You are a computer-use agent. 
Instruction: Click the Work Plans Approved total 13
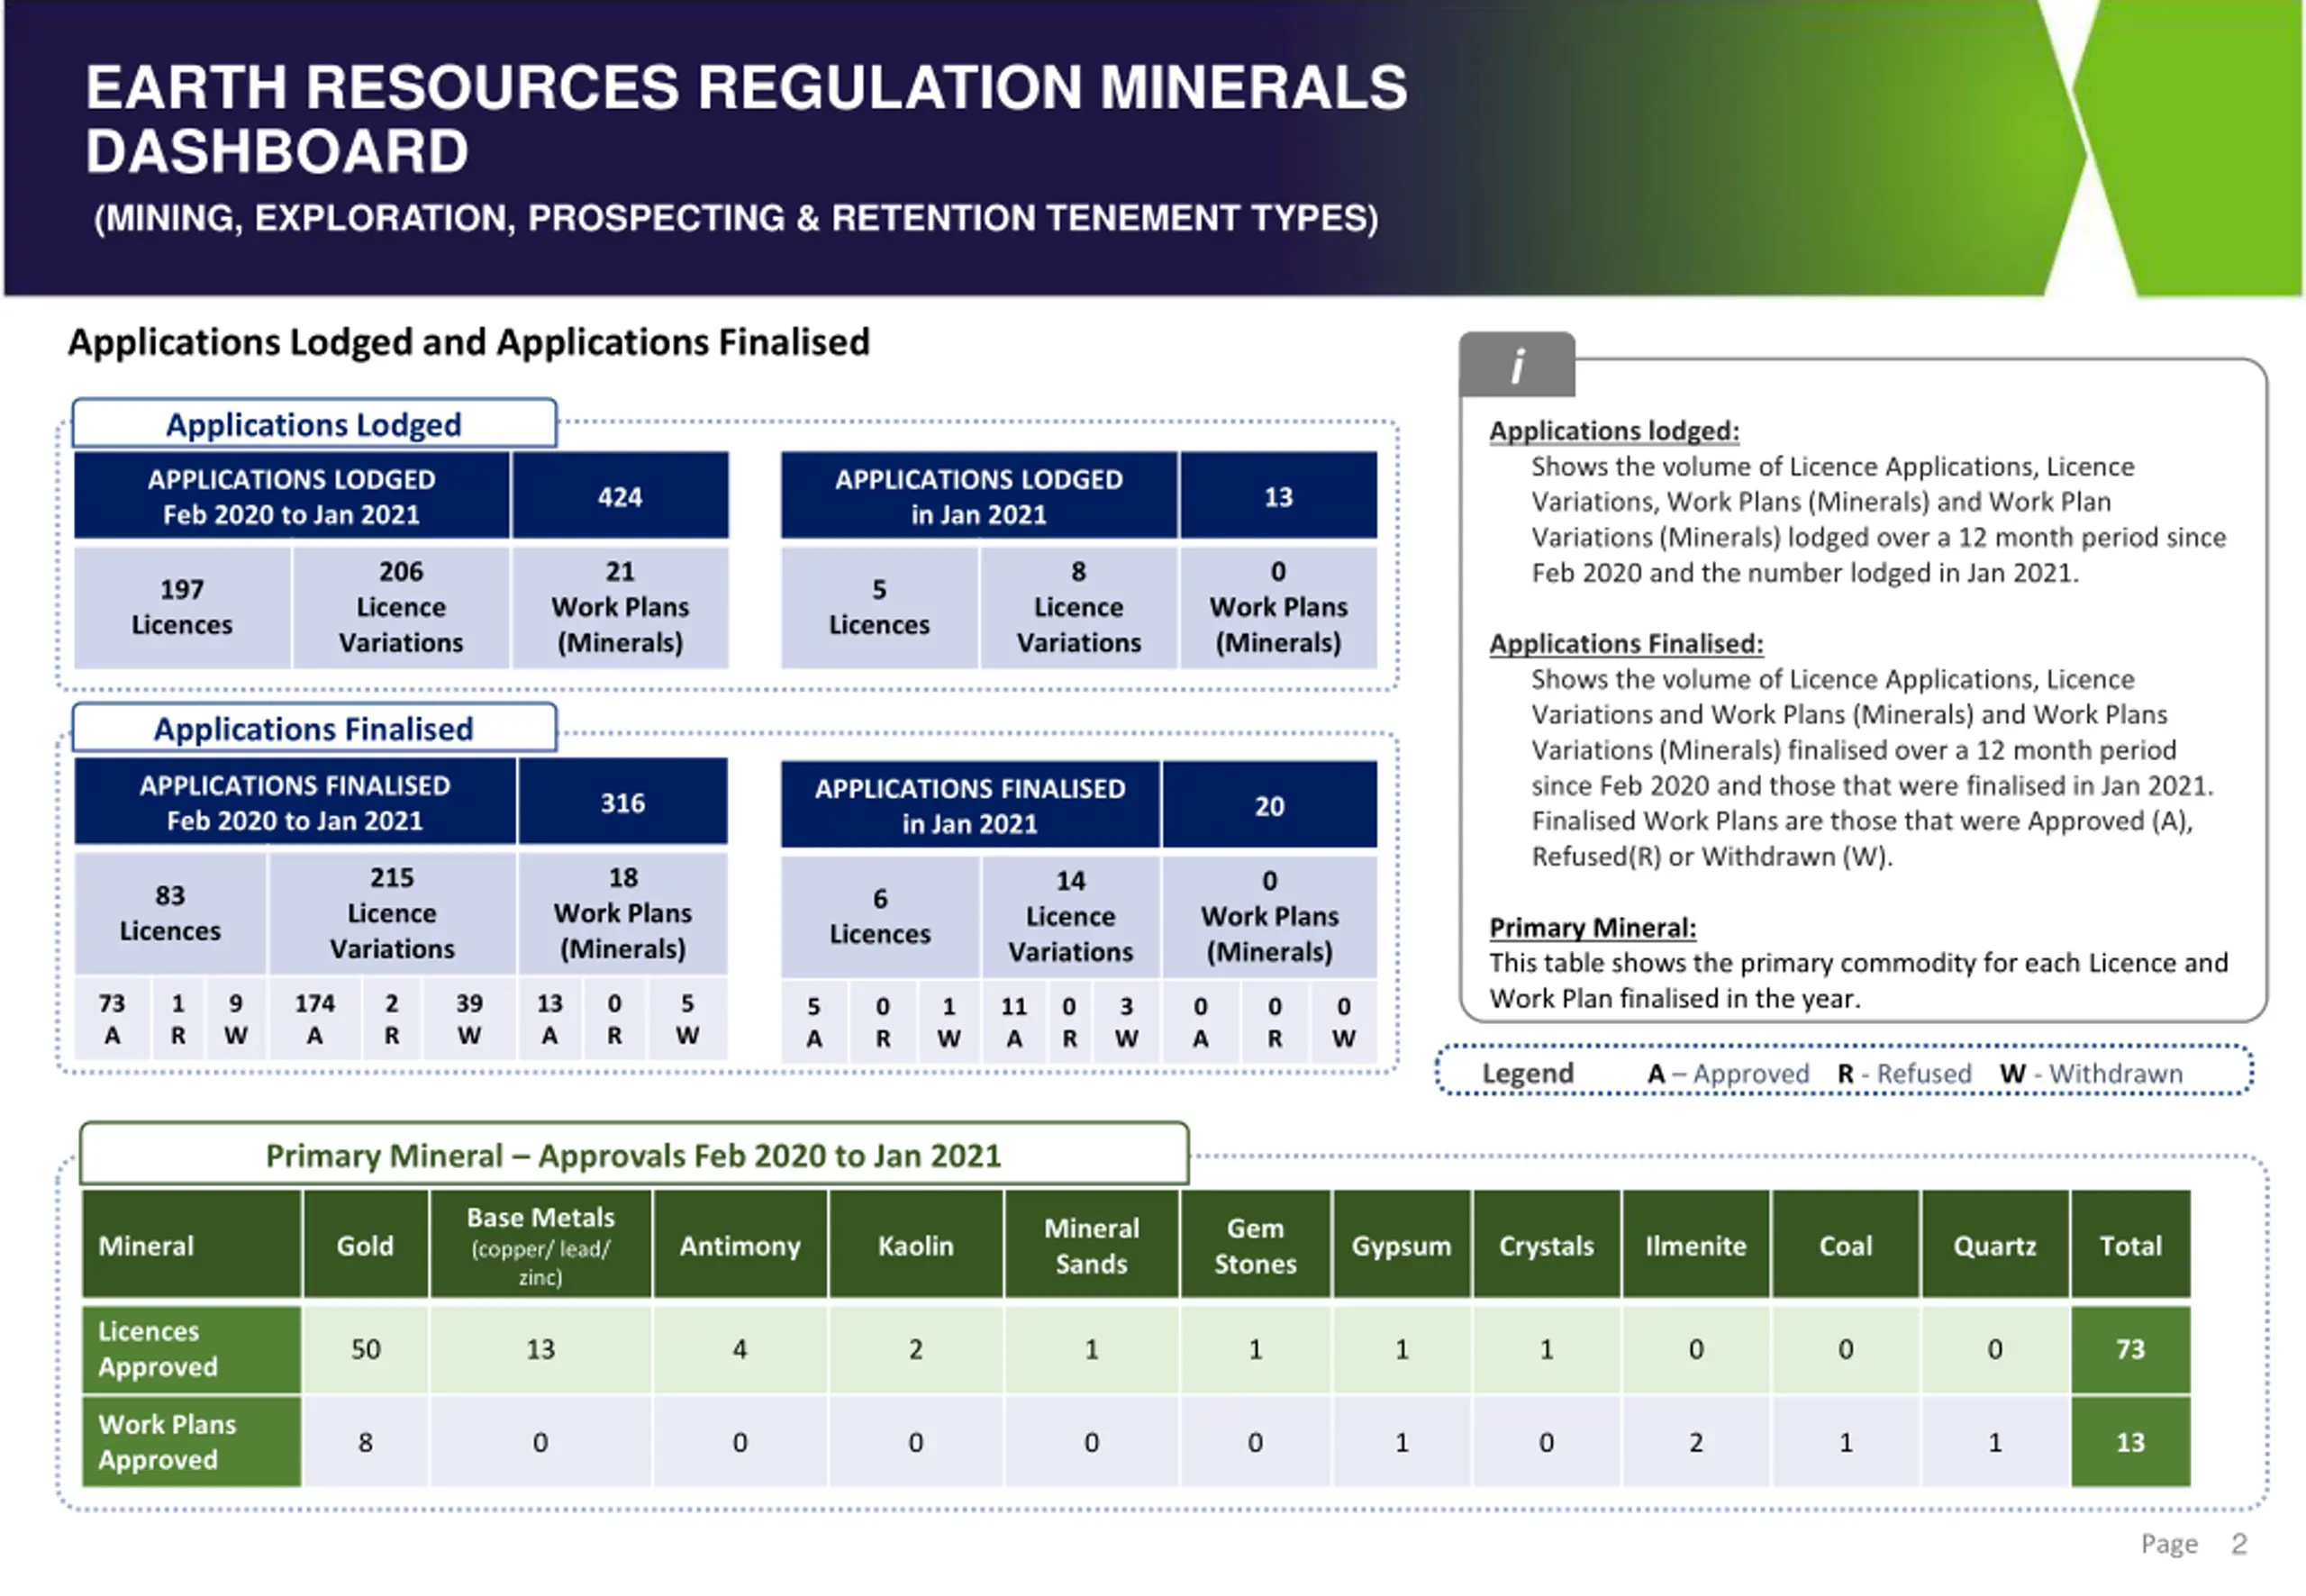click(x=2130, y=1442)
